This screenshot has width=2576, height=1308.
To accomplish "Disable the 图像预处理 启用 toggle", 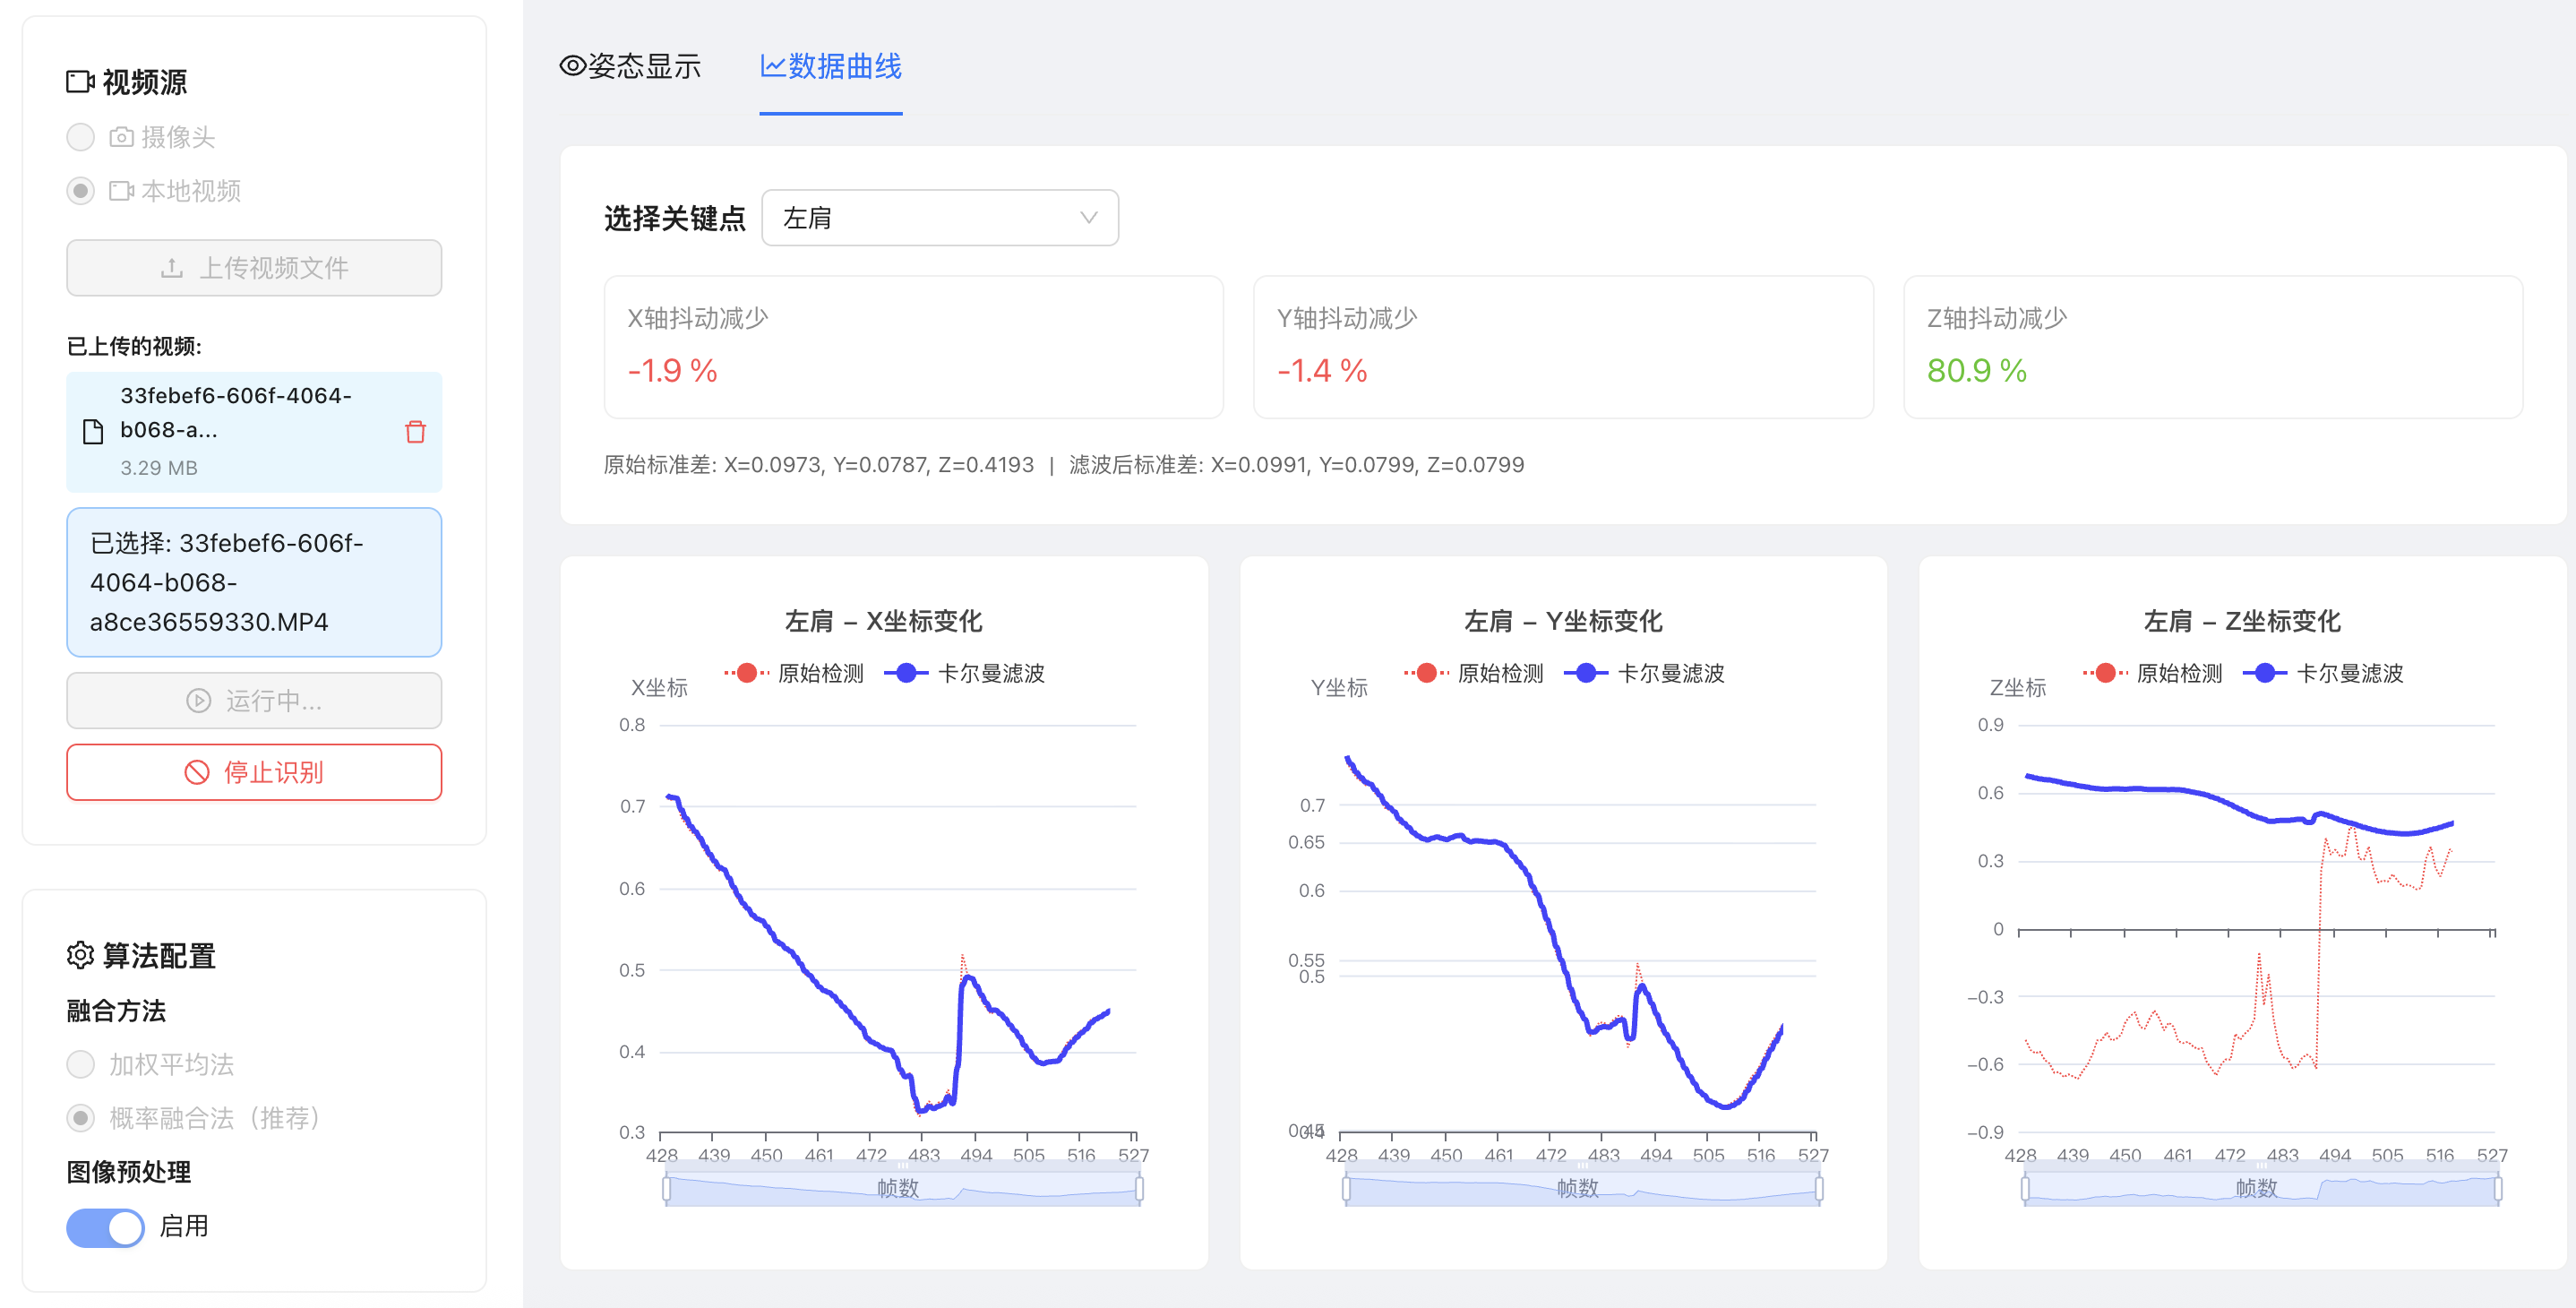I will [x=105, y=1227].
